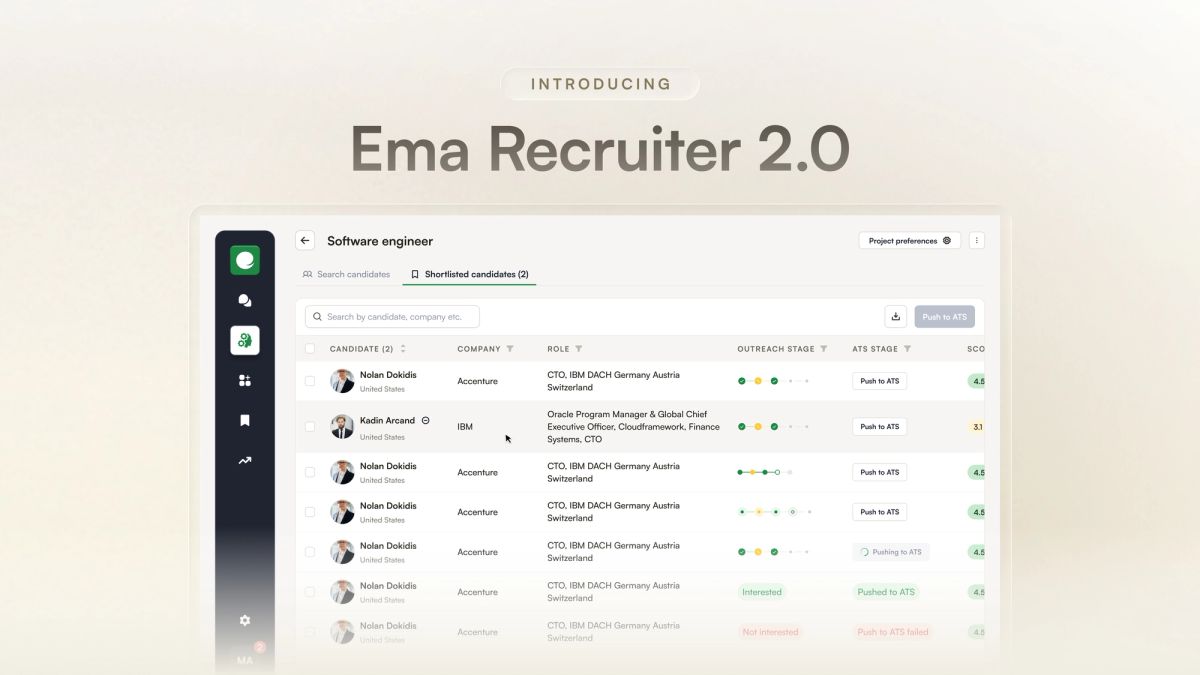
Task: Filter the Company column
Action: click(x=510, y=349)
